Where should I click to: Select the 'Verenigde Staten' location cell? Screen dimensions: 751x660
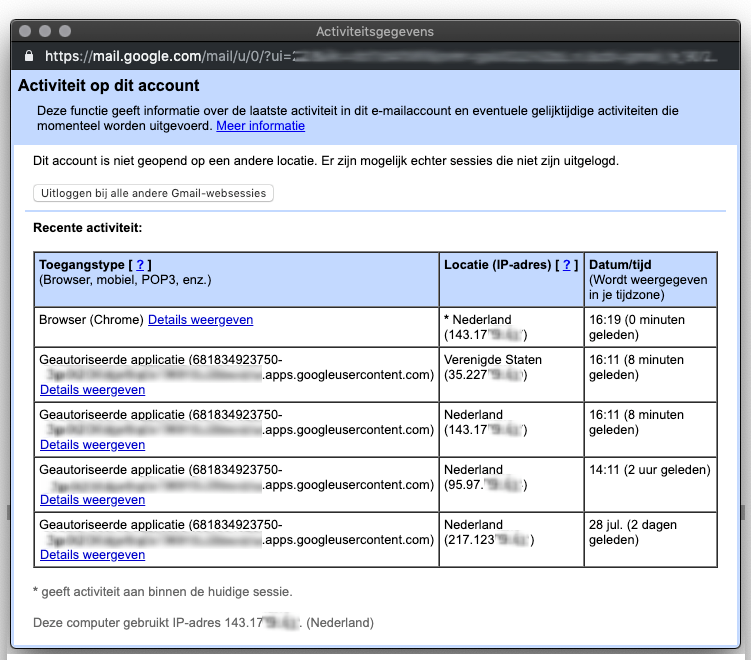pyautogui.click(x=493, y=360)
